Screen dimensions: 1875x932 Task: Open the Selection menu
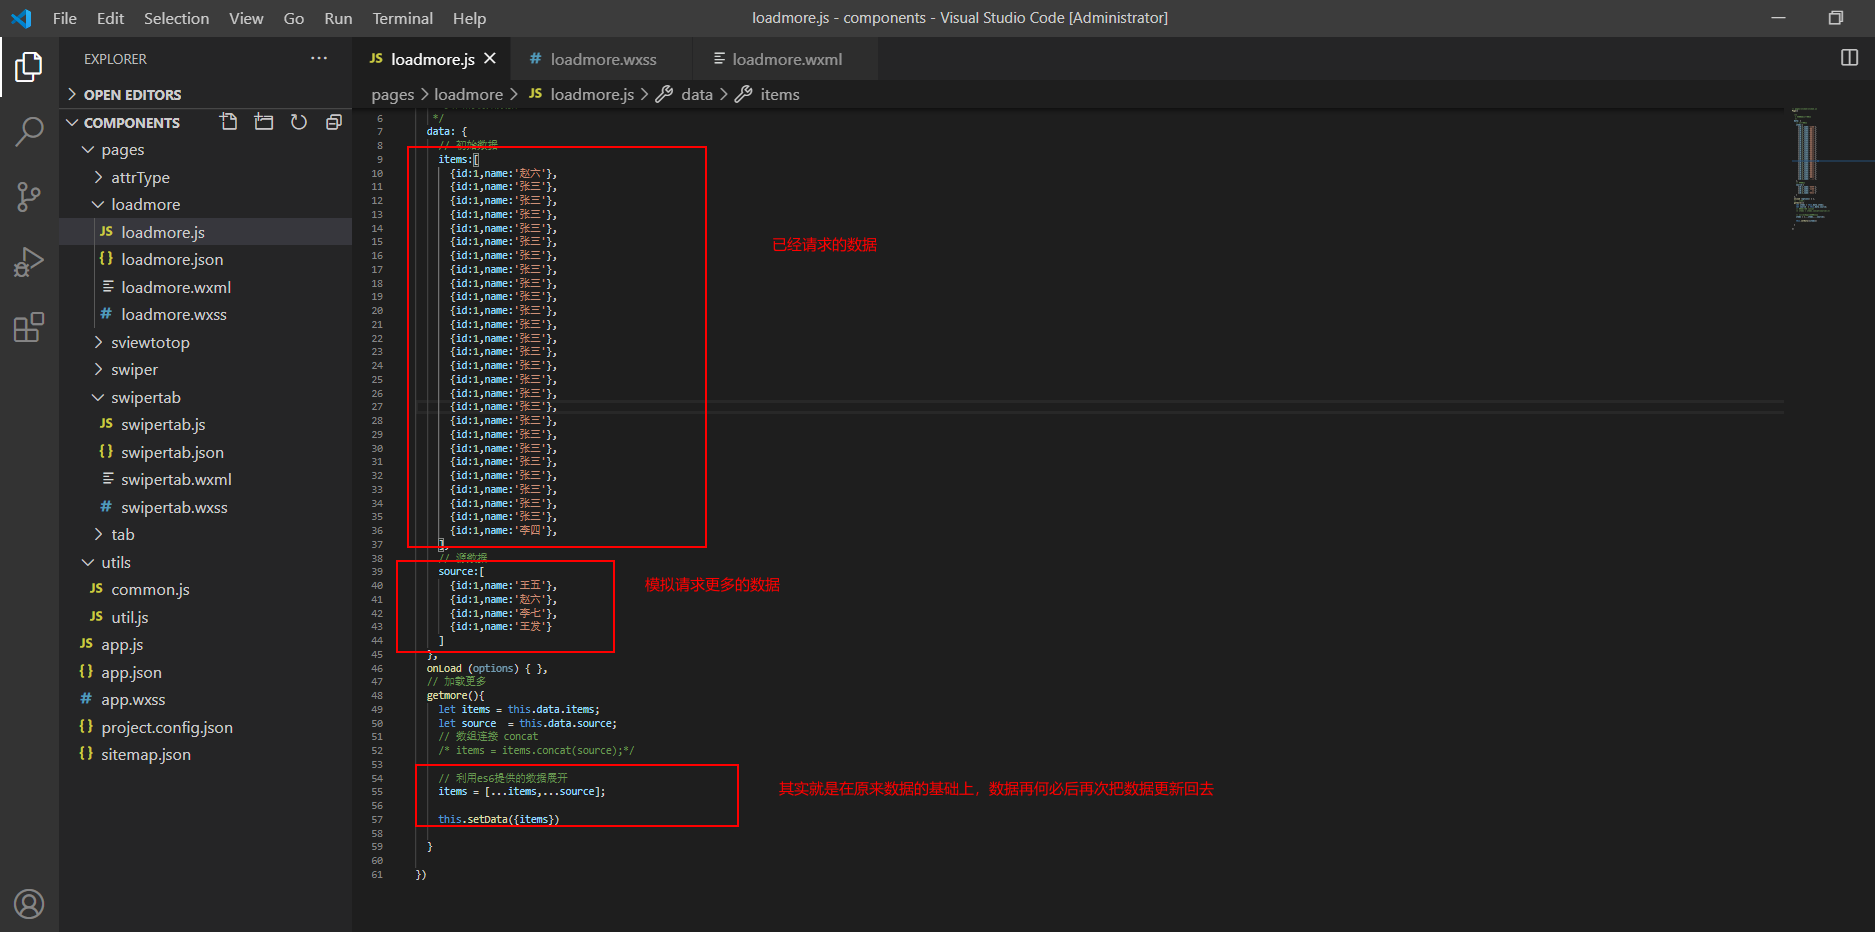[x=176, y=18]
